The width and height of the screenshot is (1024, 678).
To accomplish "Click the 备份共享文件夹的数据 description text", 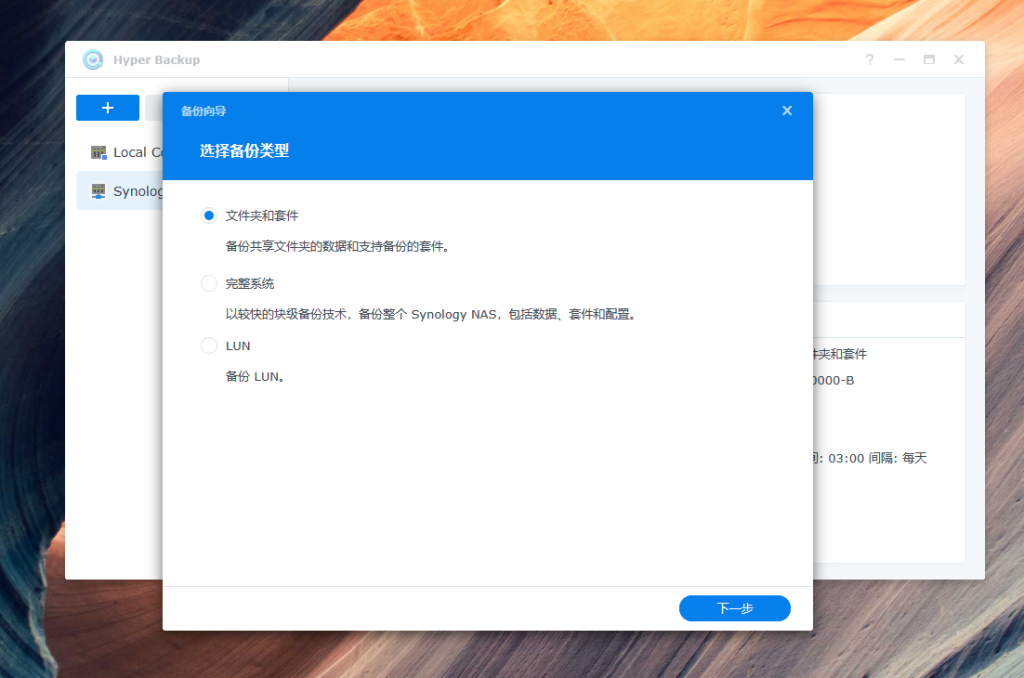I will [338, 246].
